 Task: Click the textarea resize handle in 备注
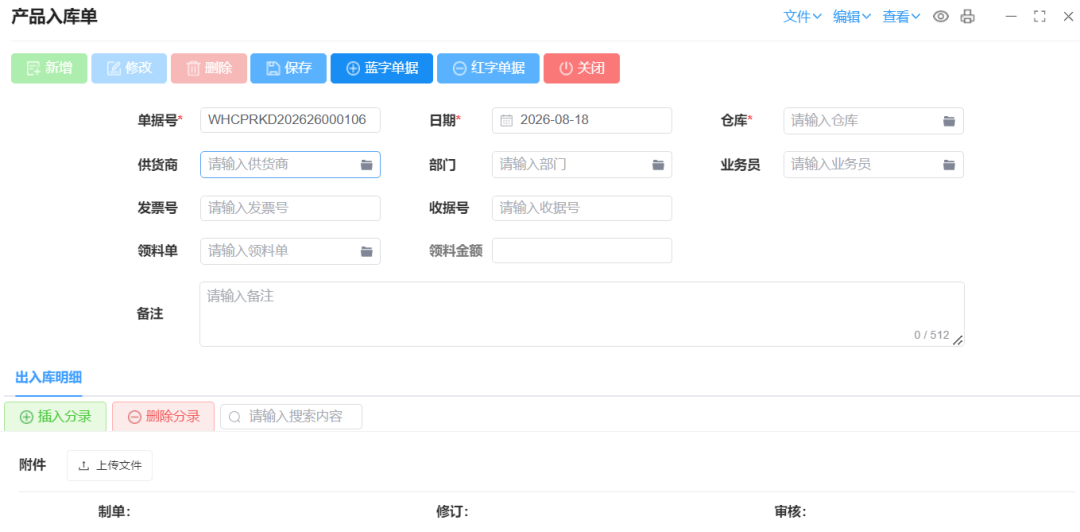click(957, 339)
